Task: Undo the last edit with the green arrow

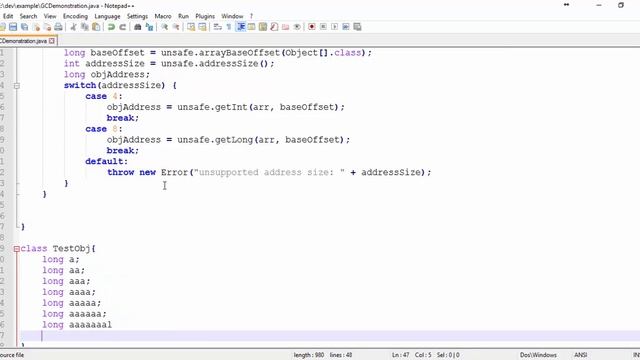Action: coord(111,27)
